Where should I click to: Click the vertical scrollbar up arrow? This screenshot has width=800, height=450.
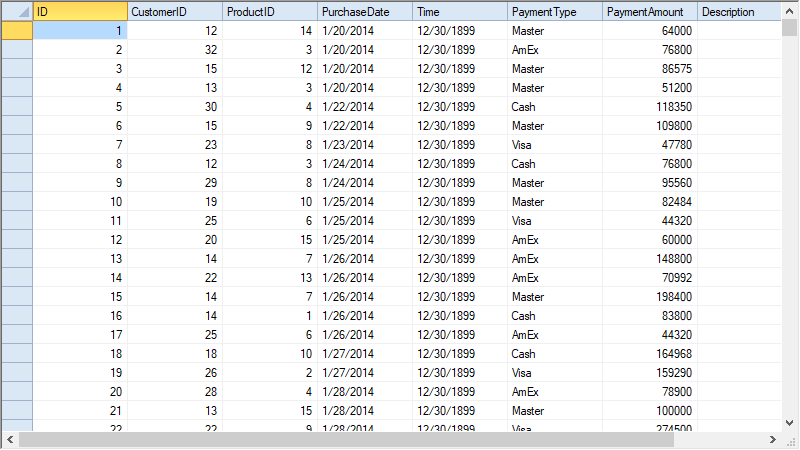coord(790,10)
